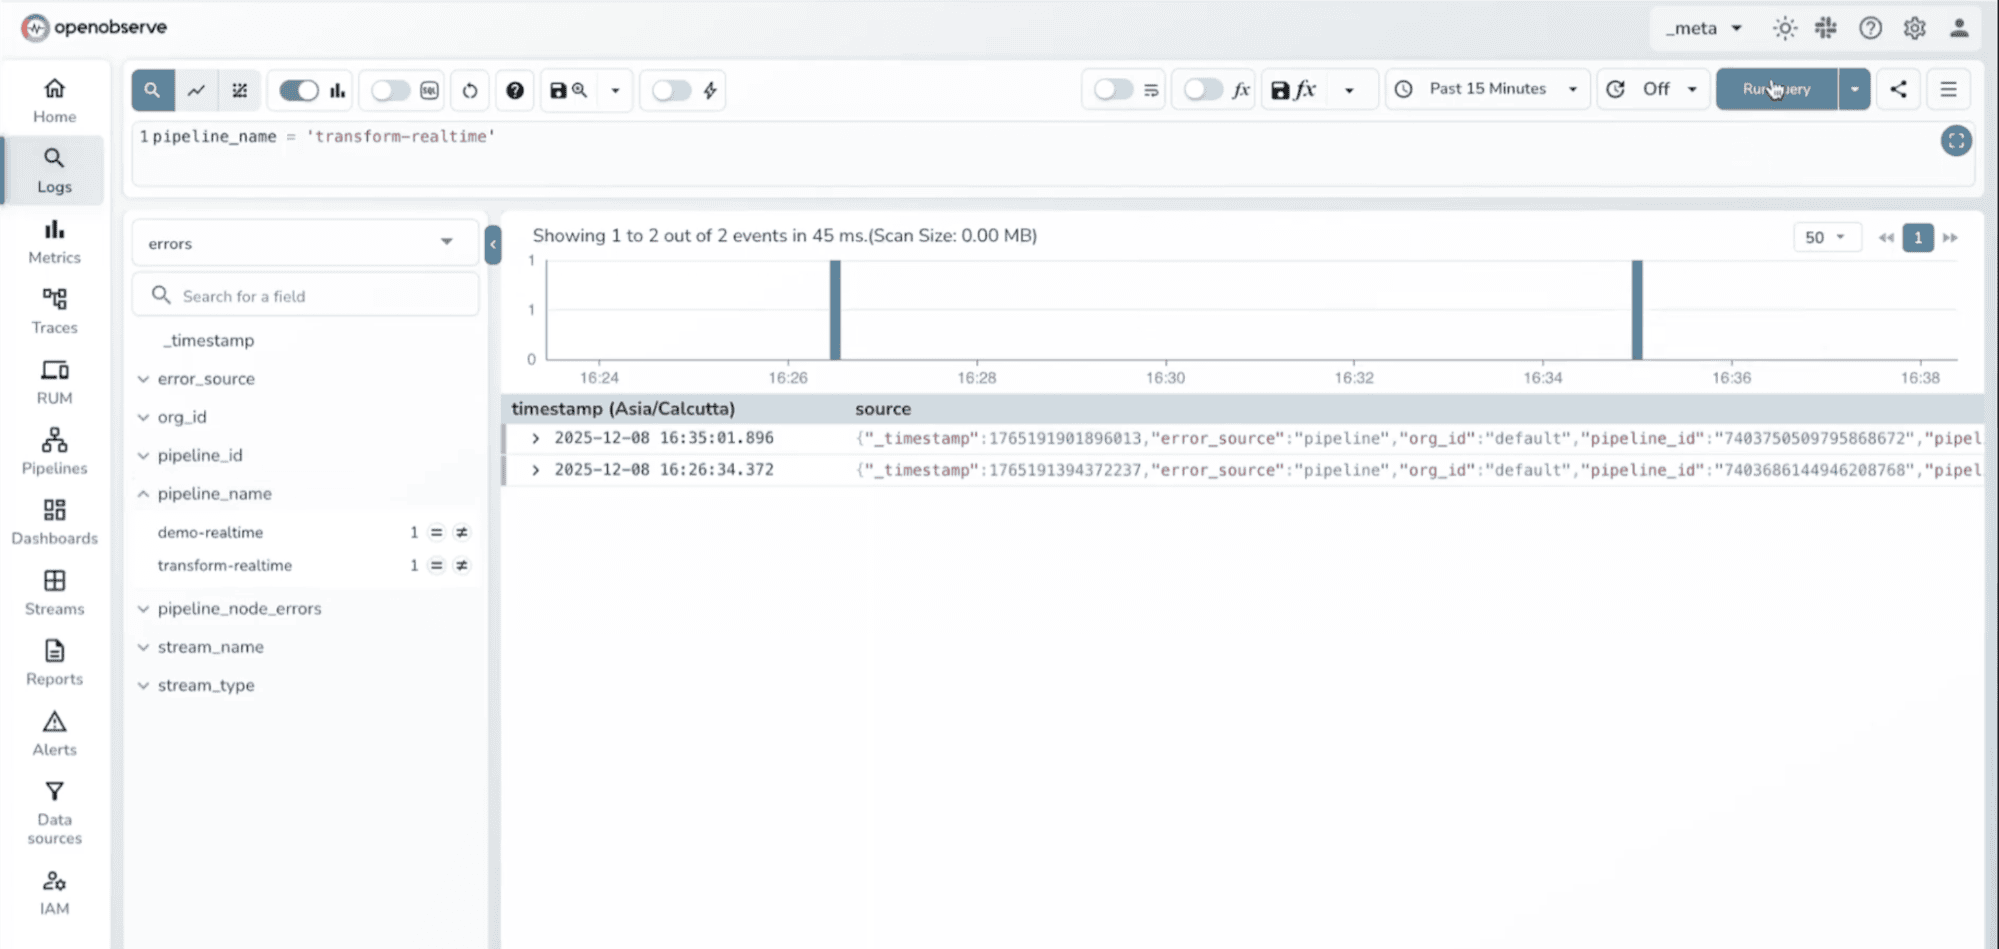Image resolution: width=1999 pixels, height=949 pixels.
Task: Share the current logs search
Action: (x=1897, y=89)
